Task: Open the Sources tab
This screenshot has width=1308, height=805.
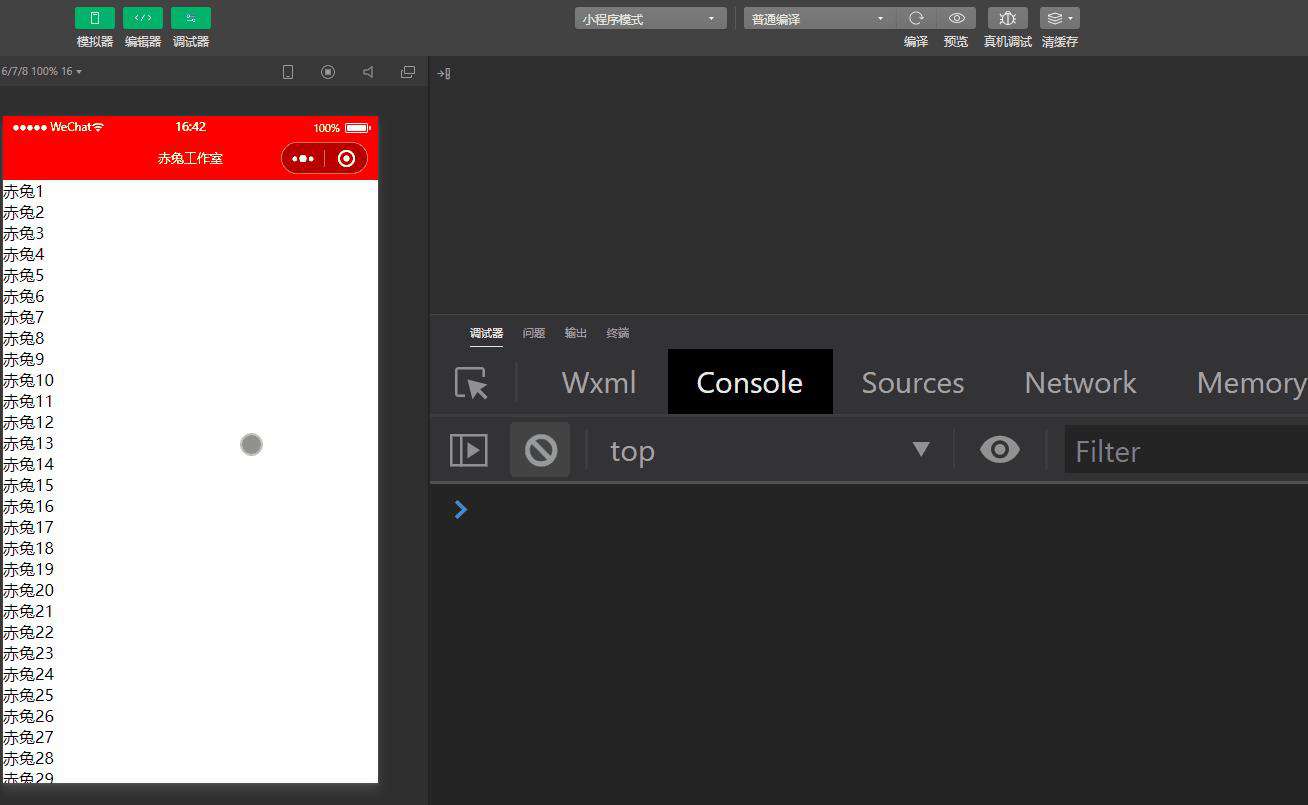Action: coord(913,383)
